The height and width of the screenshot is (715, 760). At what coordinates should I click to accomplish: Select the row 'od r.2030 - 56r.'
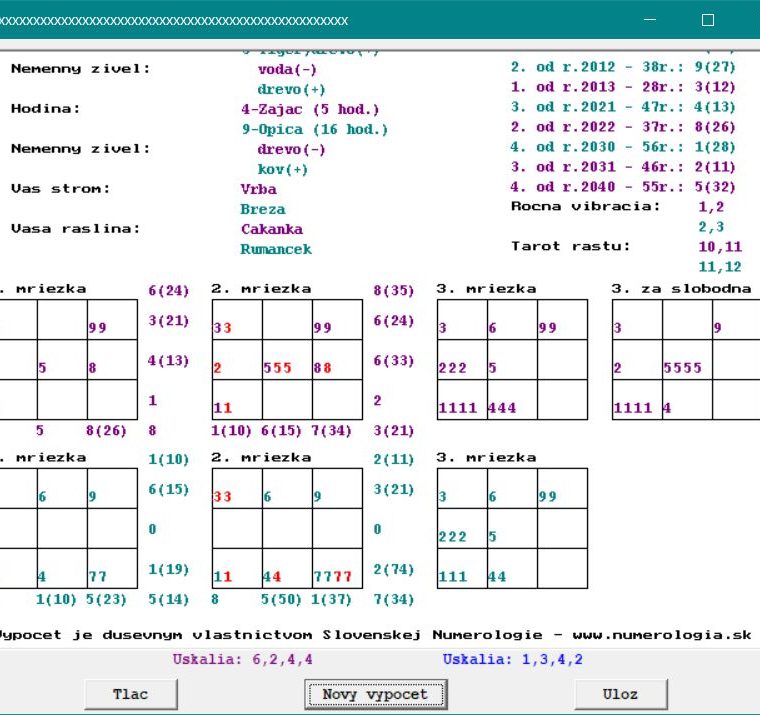point(623,147)
